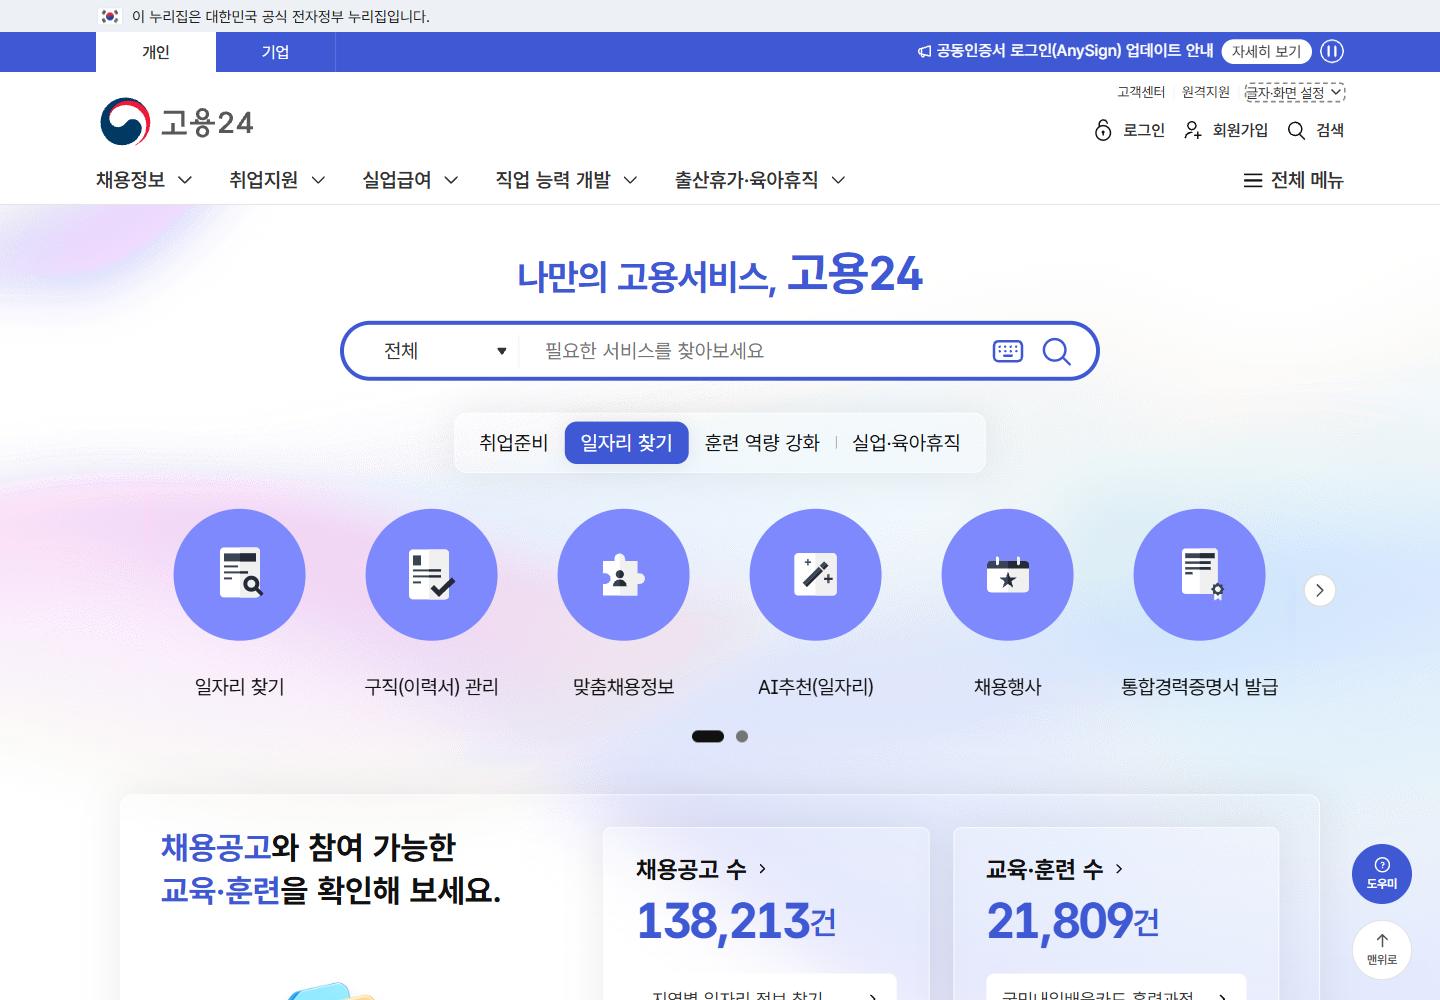Open the 구직(이력서) 관리 circle icon

tap(431, 574)
